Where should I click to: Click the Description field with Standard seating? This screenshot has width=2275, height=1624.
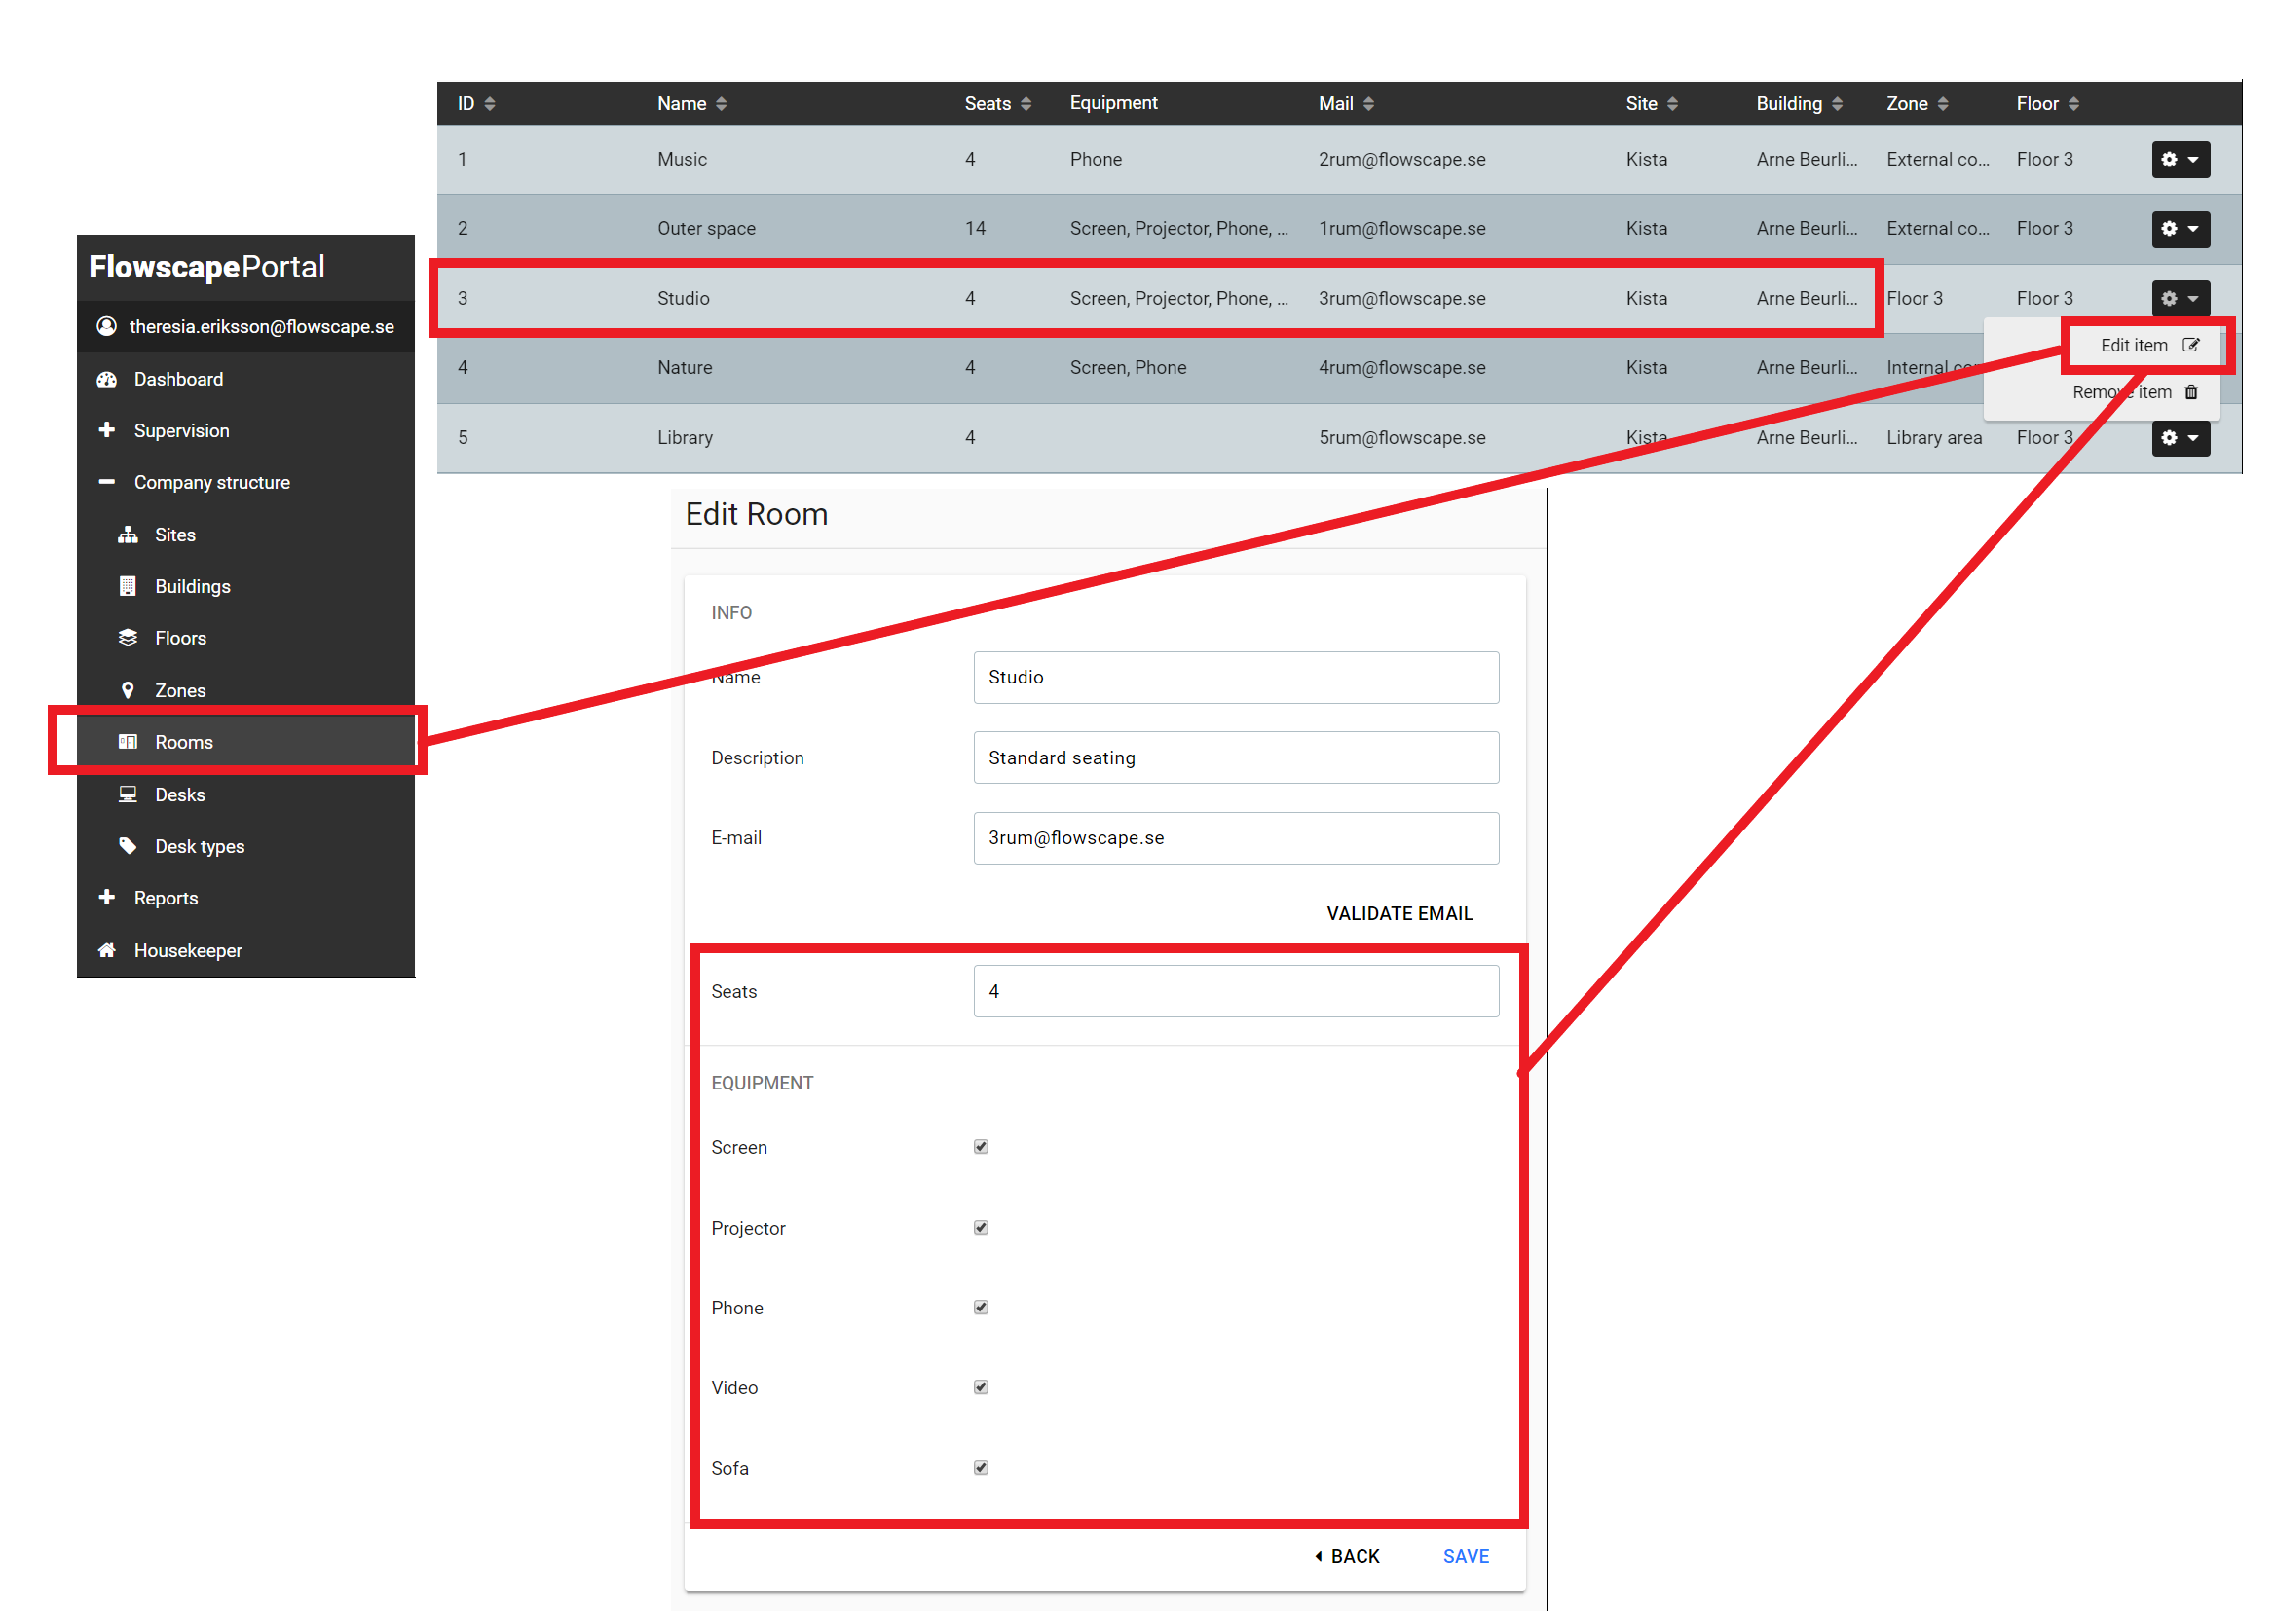(x=1236, y=758)
